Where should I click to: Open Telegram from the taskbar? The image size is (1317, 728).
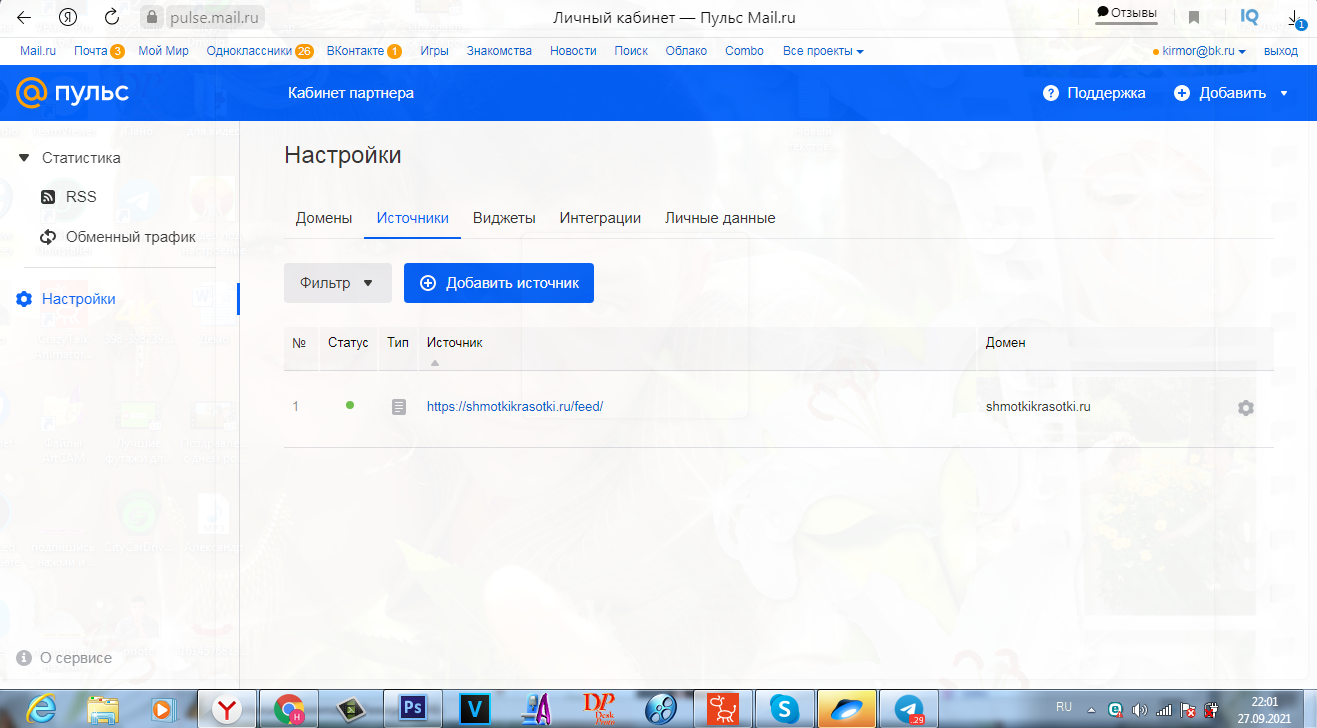tap(909, 710)
